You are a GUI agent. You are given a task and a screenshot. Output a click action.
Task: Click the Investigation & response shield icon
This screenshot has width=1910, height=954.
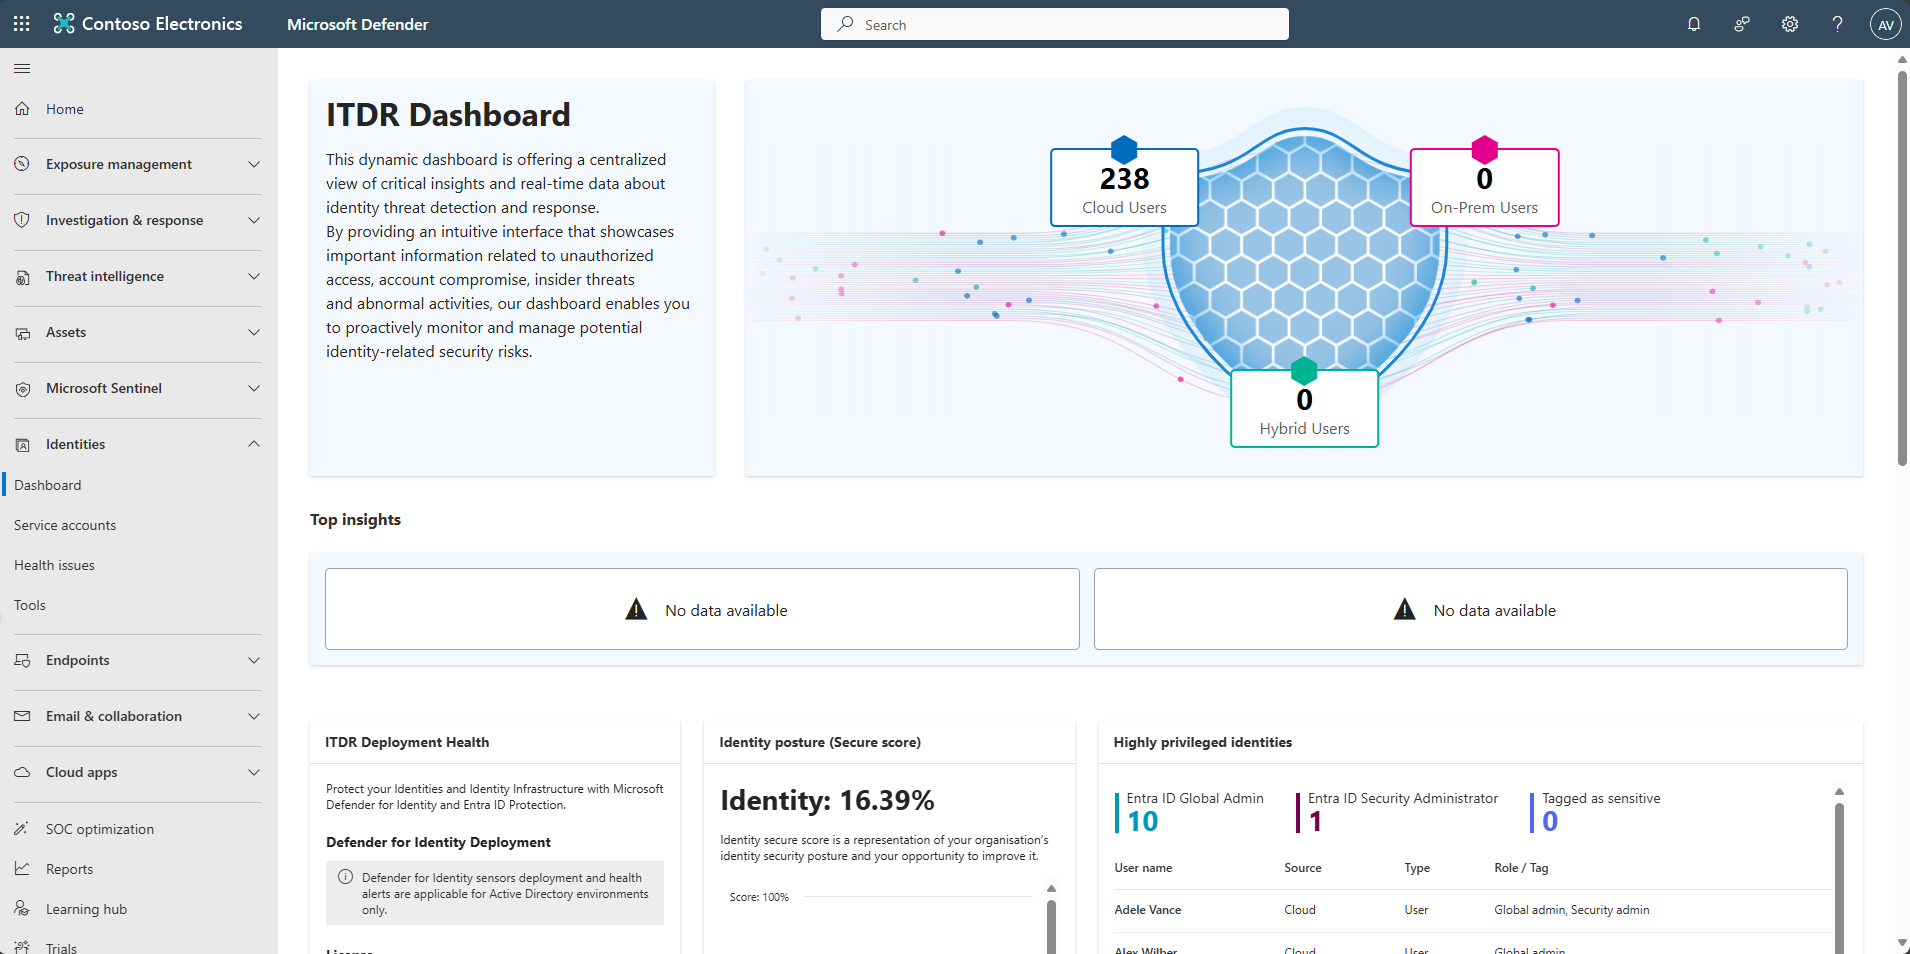(22, 220)
